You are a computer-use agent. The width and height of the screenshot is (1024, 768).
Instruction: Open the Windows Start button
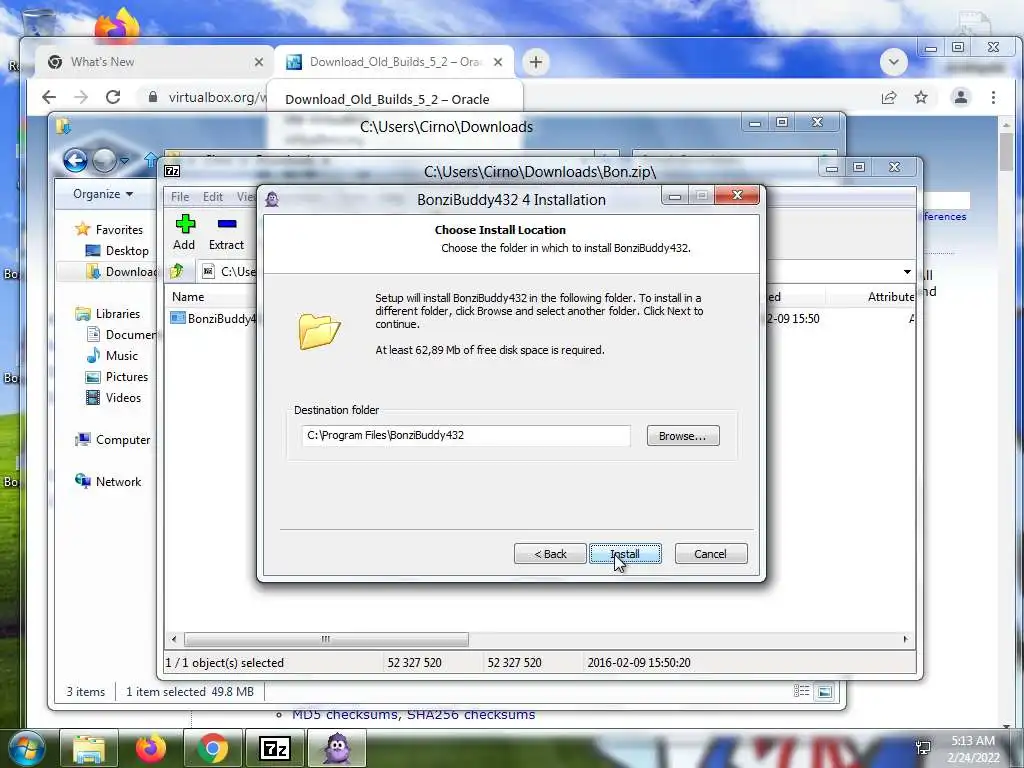click(25, 748)
